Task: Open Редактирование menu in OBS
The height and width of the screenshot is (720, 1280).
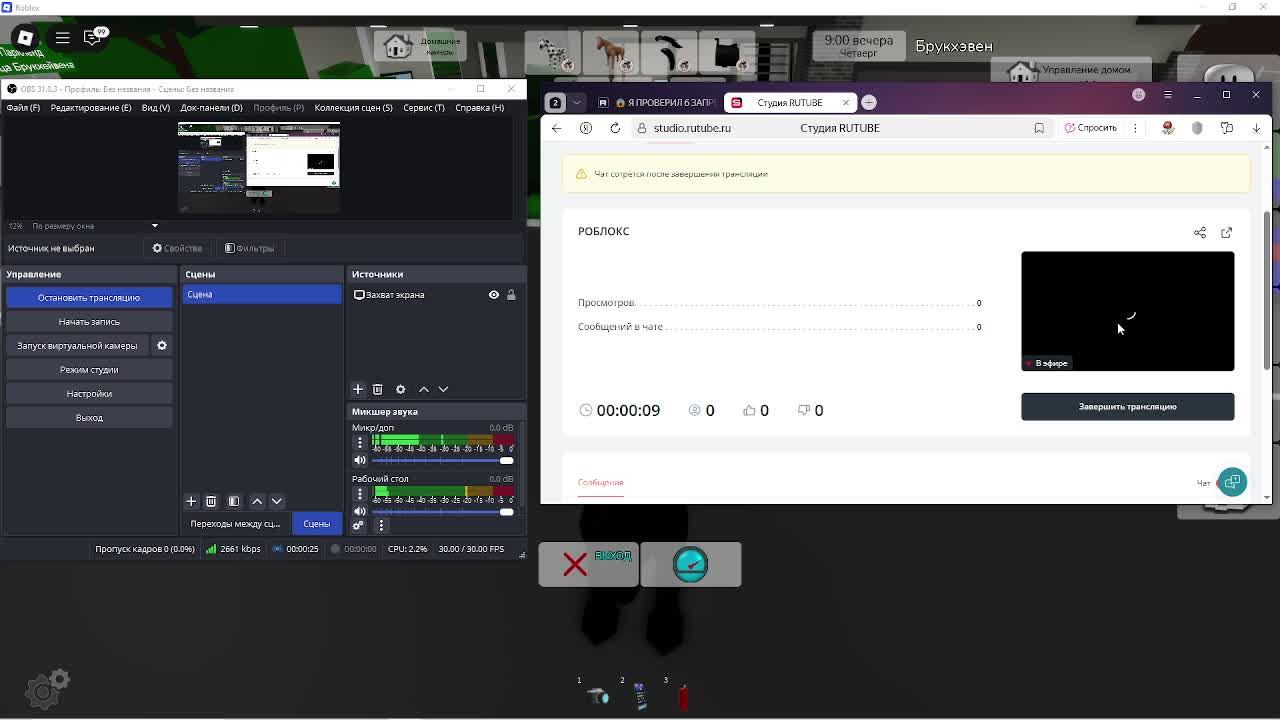Action: click(91, 108)
